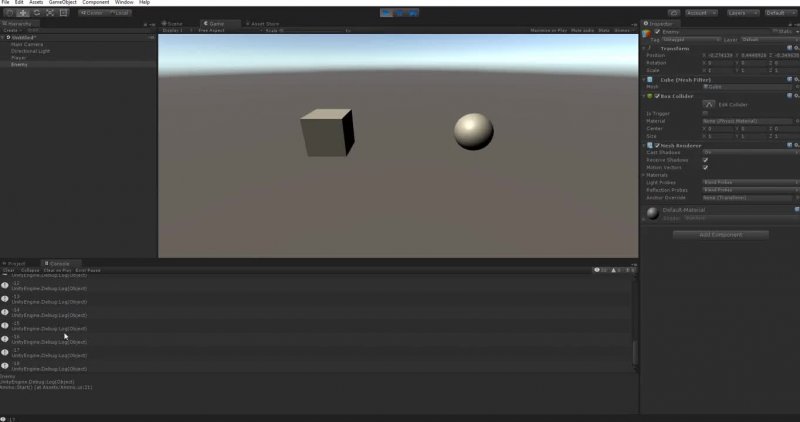This screenshot has height=422, width=800.
Task: Open the GameObject menu
Action: pos(62,3)
